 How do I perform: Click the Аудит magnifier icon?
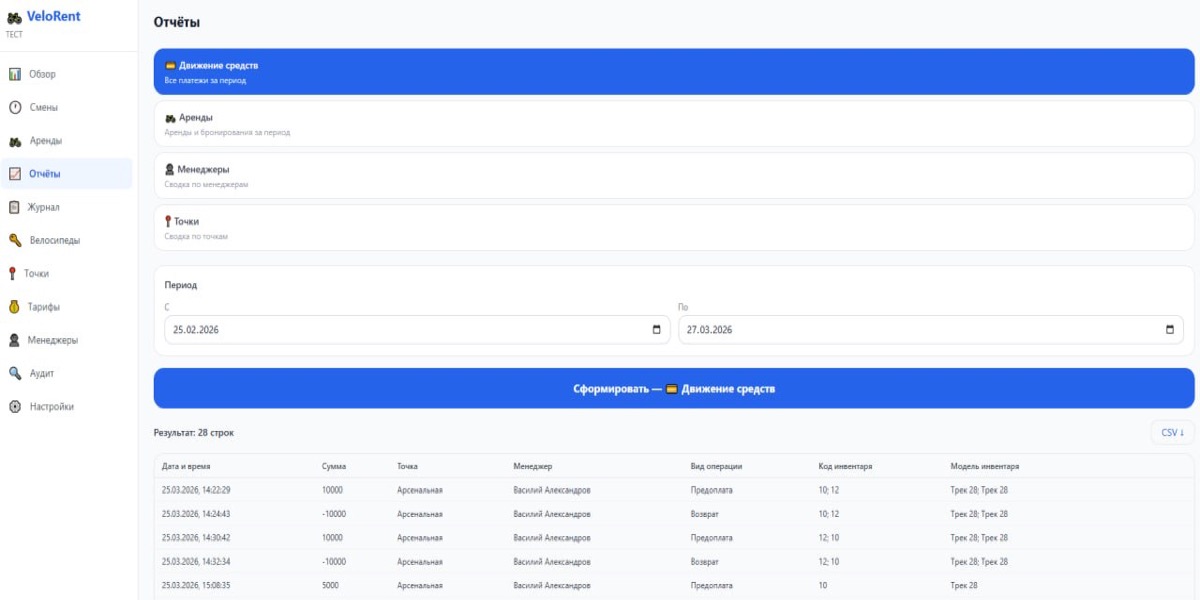click(15, 373)
